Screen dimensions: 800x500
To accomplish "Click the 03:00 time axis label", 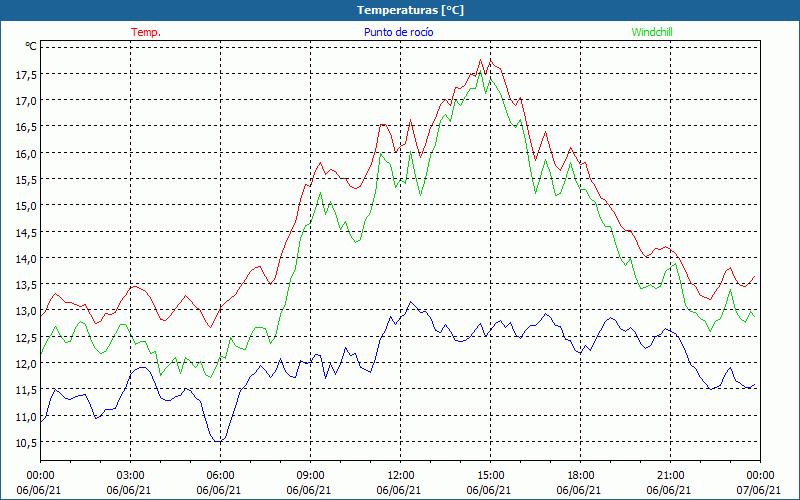I will (x=131, y=476).
